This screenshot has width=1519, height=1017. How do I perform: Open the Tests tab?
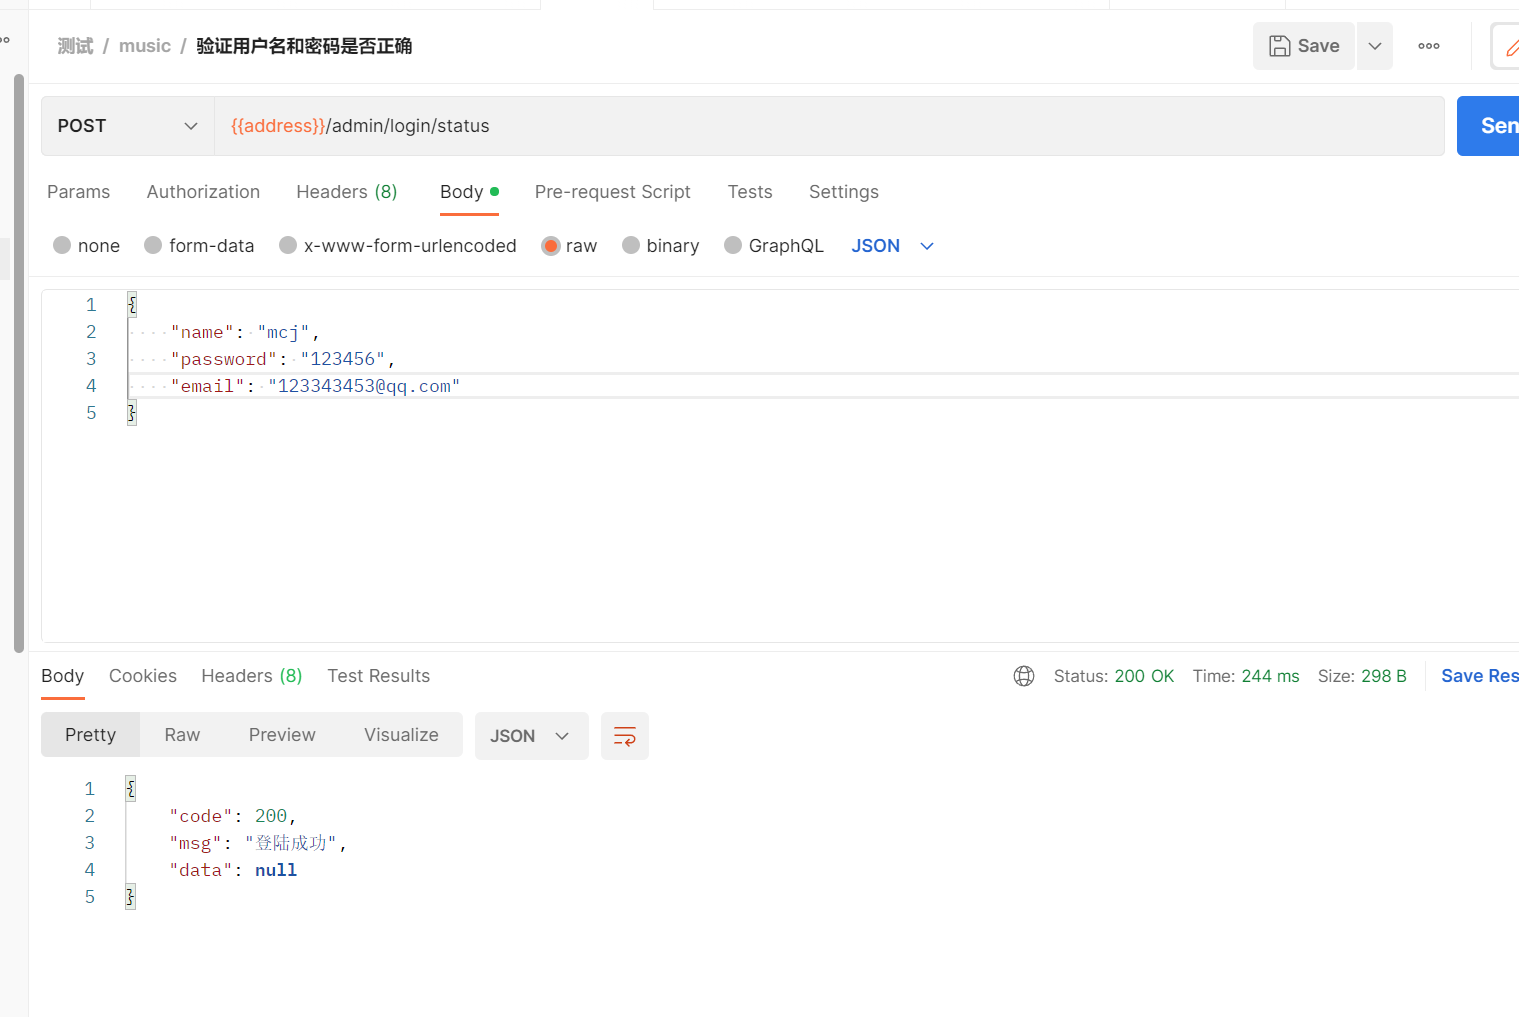(x=750, y=192)
